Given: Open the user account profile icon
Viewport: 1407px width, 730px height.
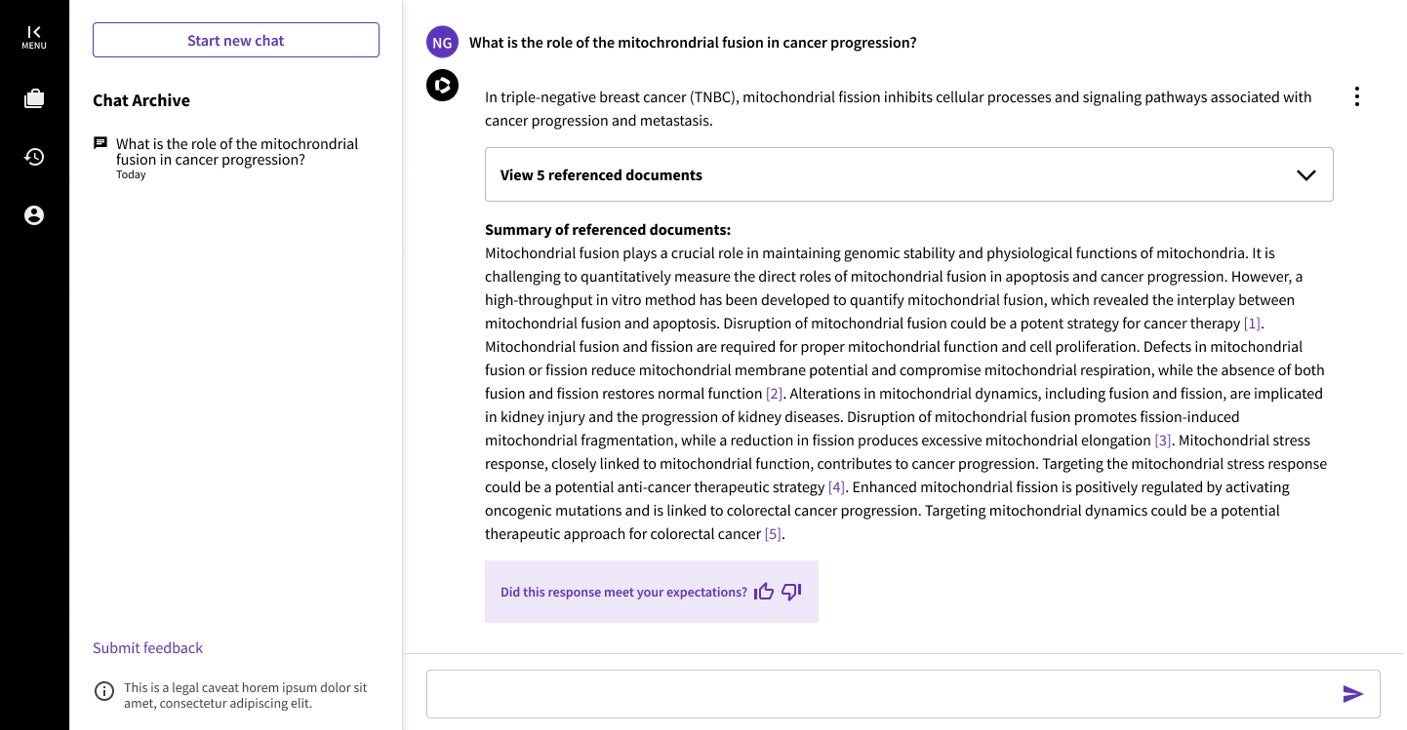Looking at the screenshot, I should pos(34,215).
